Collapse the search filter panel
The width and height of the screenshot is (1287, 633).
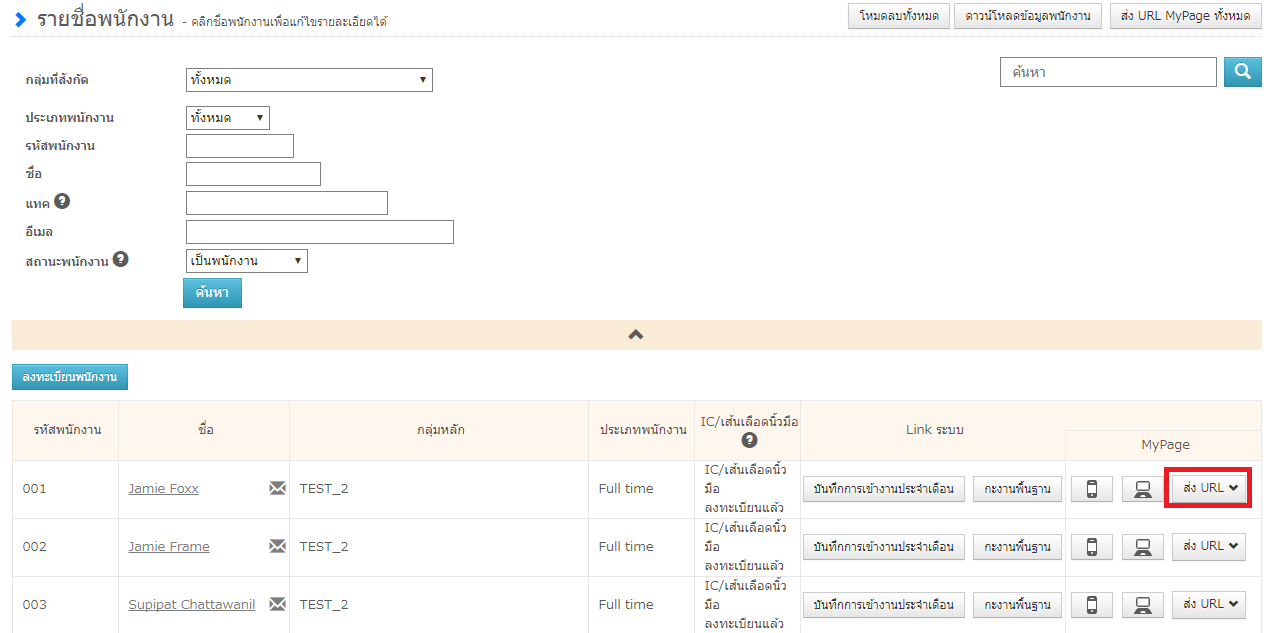click(x=636, y=335)
